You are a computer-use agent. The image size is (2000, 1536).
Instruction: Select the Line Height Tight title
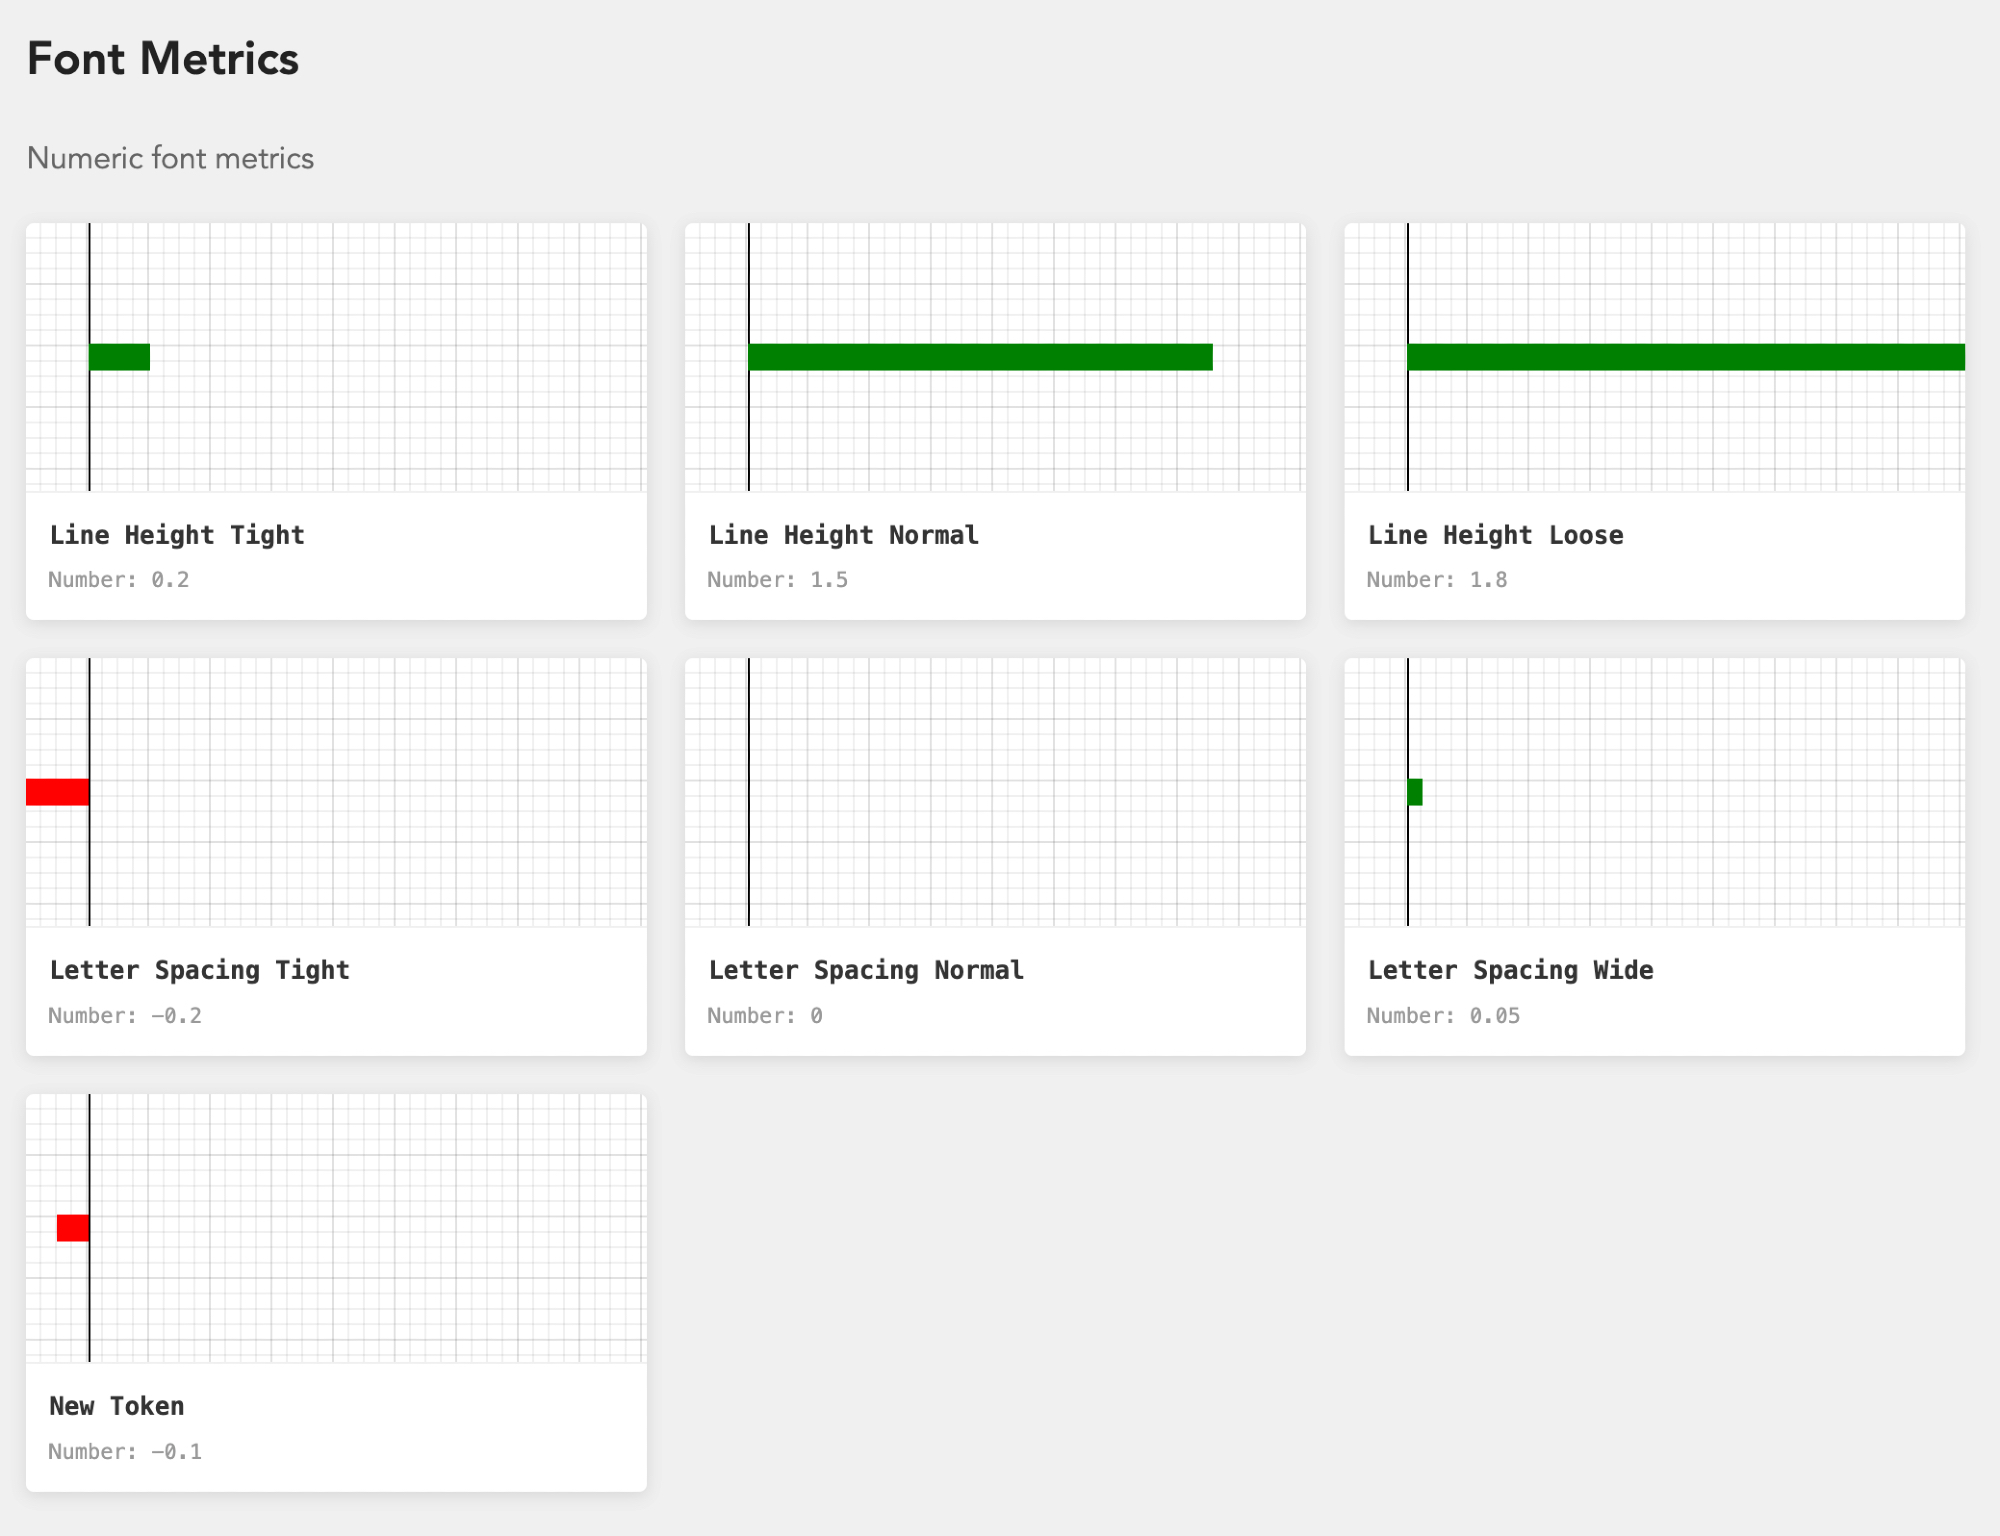(x=177, y=535)
